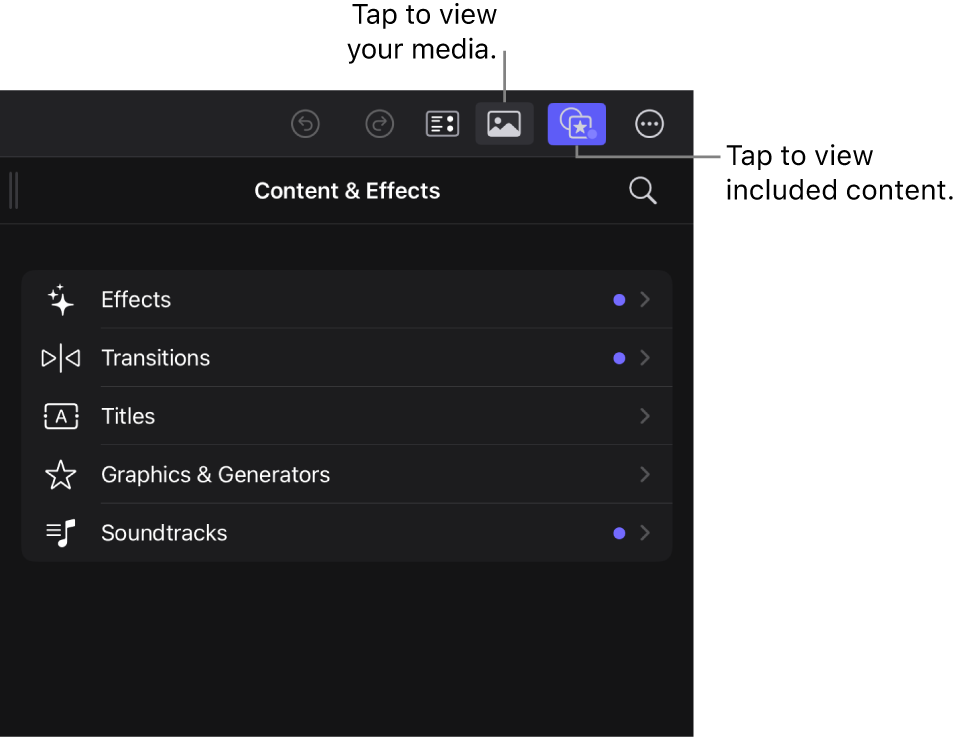Open the media browser with the photo icon
Viewport: 976px width, 738px height.
[x=504, y=123]
